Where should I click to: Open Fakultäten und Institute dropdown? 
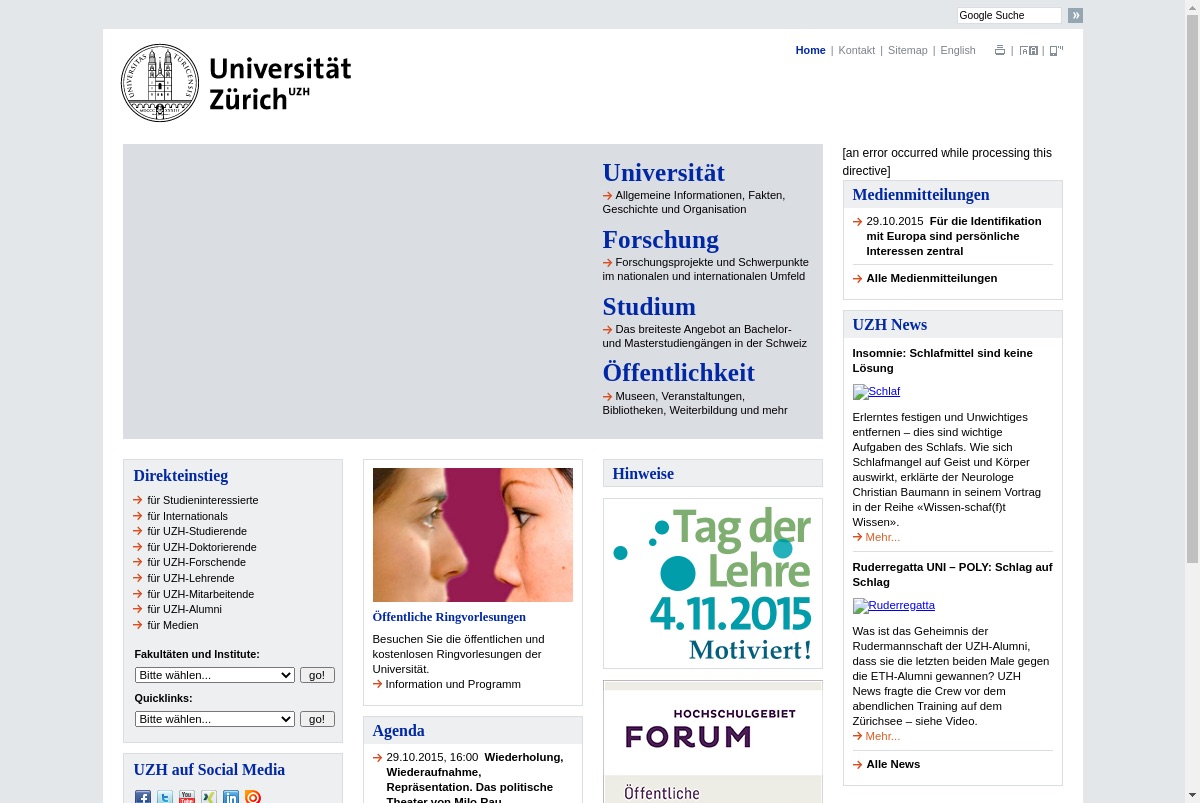(215, 675)
